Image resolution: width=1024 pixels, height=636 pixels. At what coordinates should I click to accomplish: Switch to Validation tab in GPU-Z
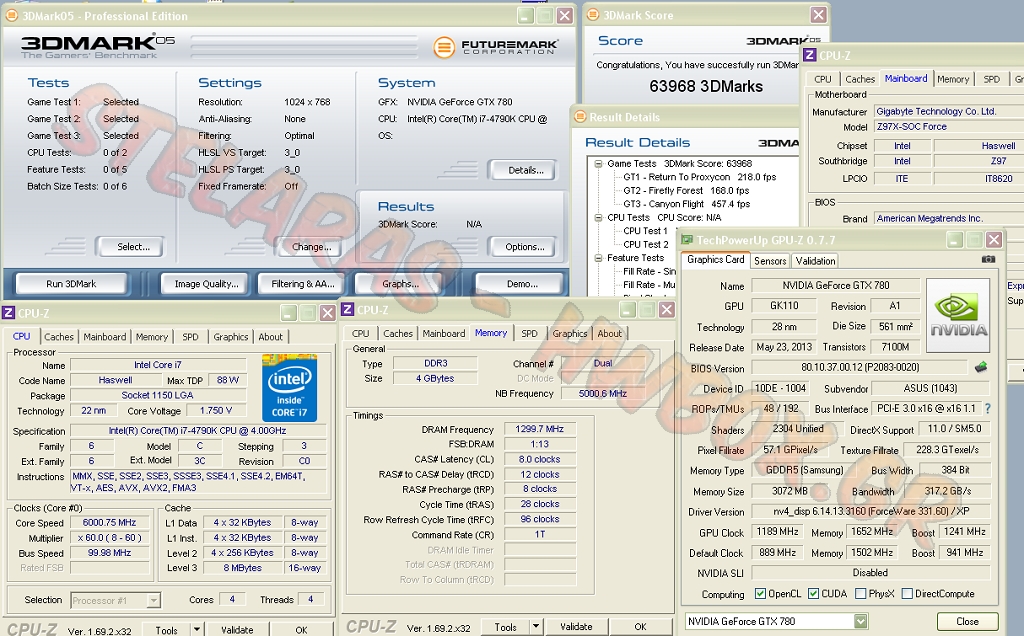tap(815, 261)
